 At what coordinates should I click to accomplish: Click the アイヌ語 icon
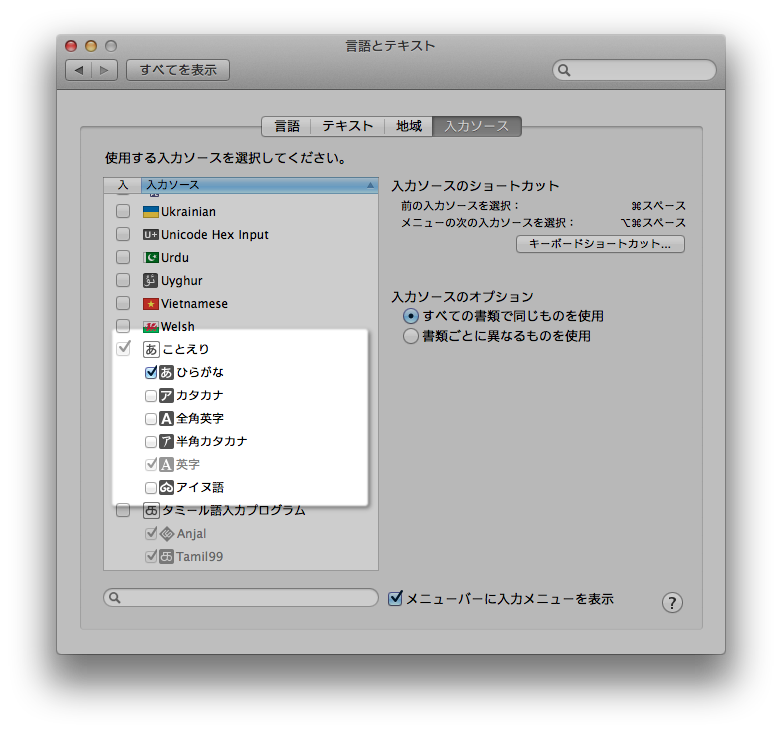166,488
